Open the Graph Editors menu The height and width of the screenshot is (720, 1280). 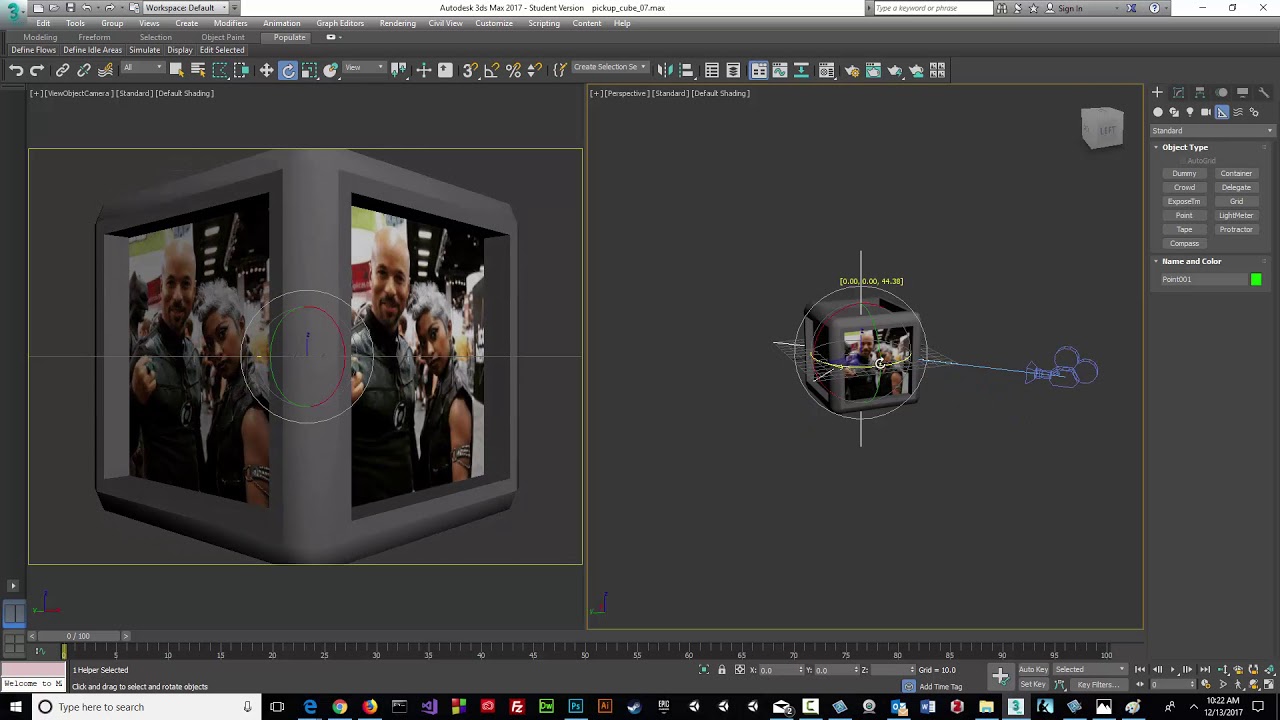tap(340, 23)
